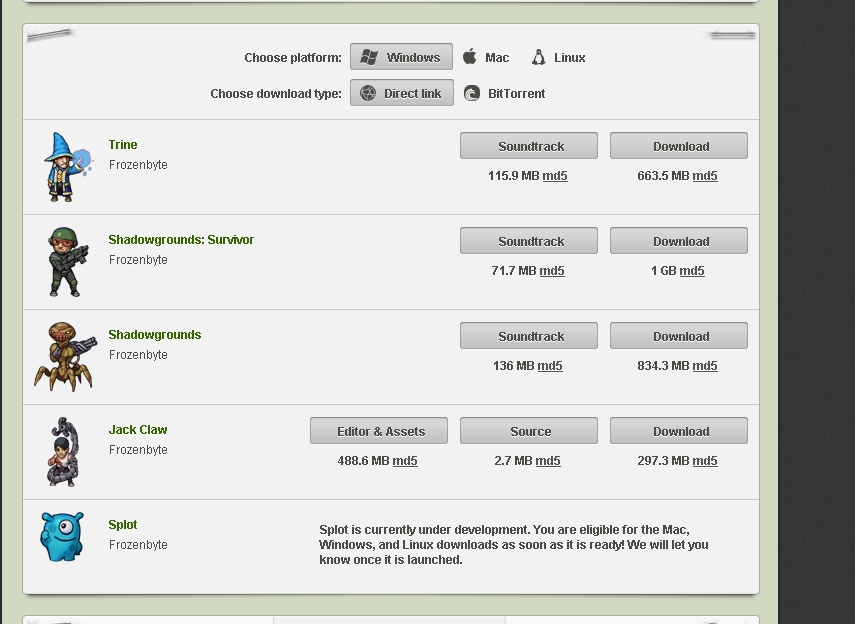View md5 for Trine 663.5 MB download
The height and width of the screenshot is (624, 855).
click(705, 176)
